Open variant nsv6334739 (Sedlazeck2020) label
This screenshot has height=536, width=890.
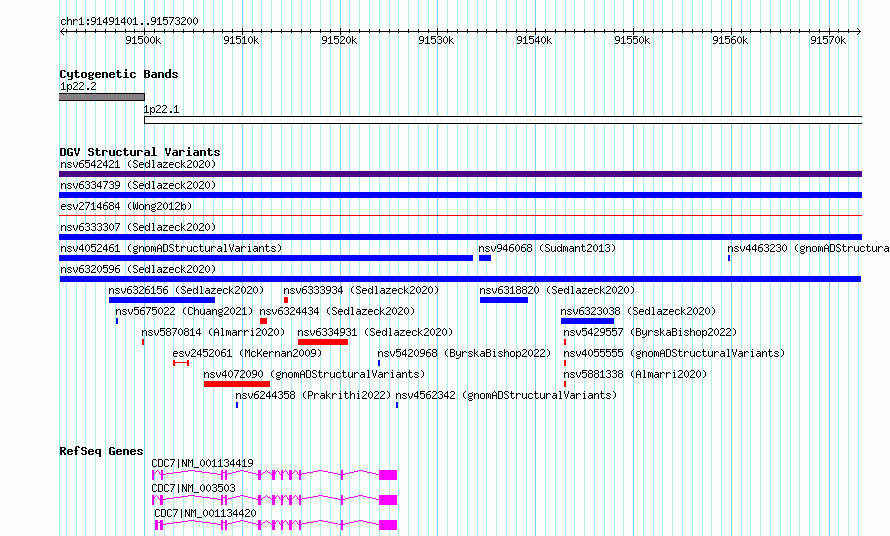(138, 185)
